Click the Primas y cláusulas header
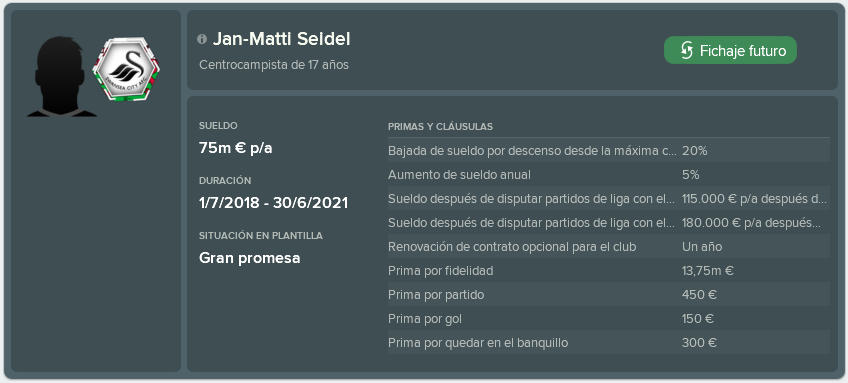The height and width of the screenshot is (383, 848). pyautogui.click(x=440, y=127)
